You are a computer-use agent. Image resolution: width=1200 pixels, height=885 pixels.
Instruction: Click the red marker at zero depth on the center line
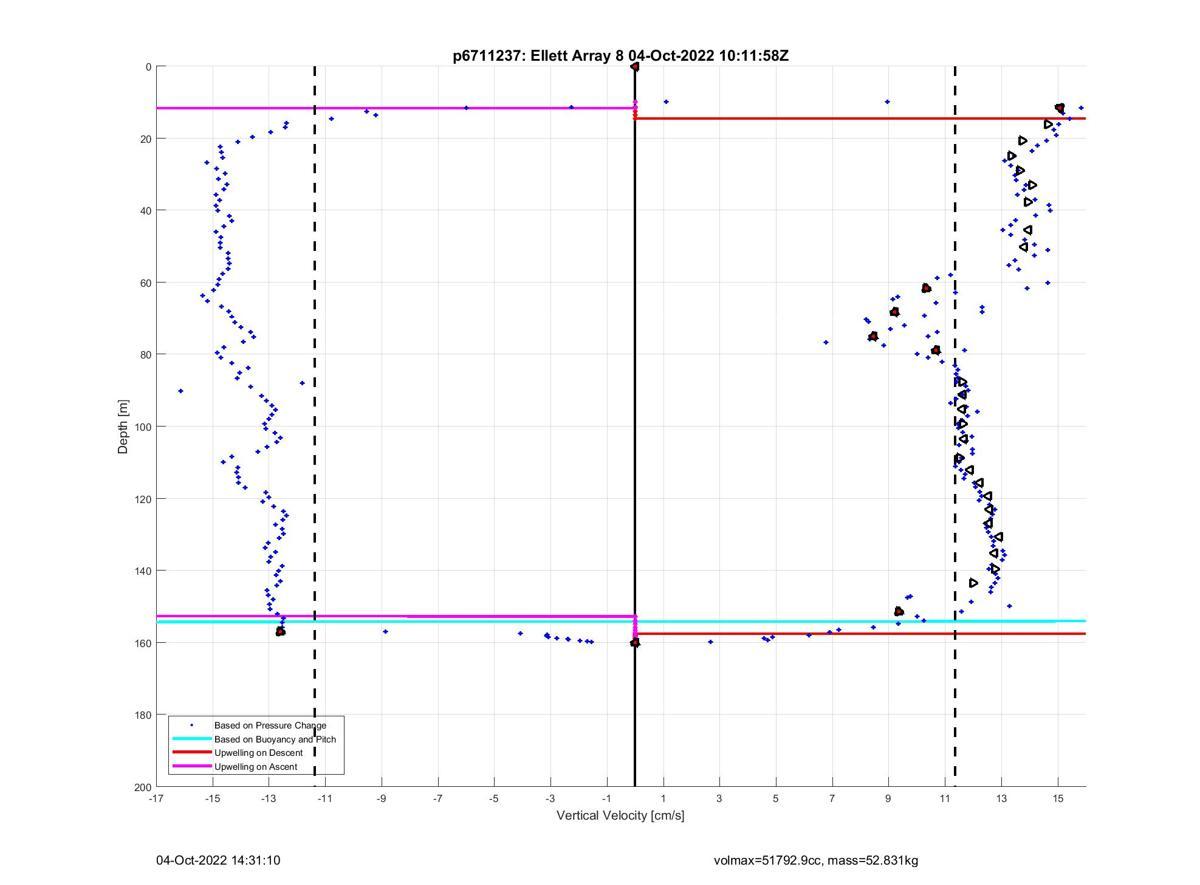tap(635, 67)
